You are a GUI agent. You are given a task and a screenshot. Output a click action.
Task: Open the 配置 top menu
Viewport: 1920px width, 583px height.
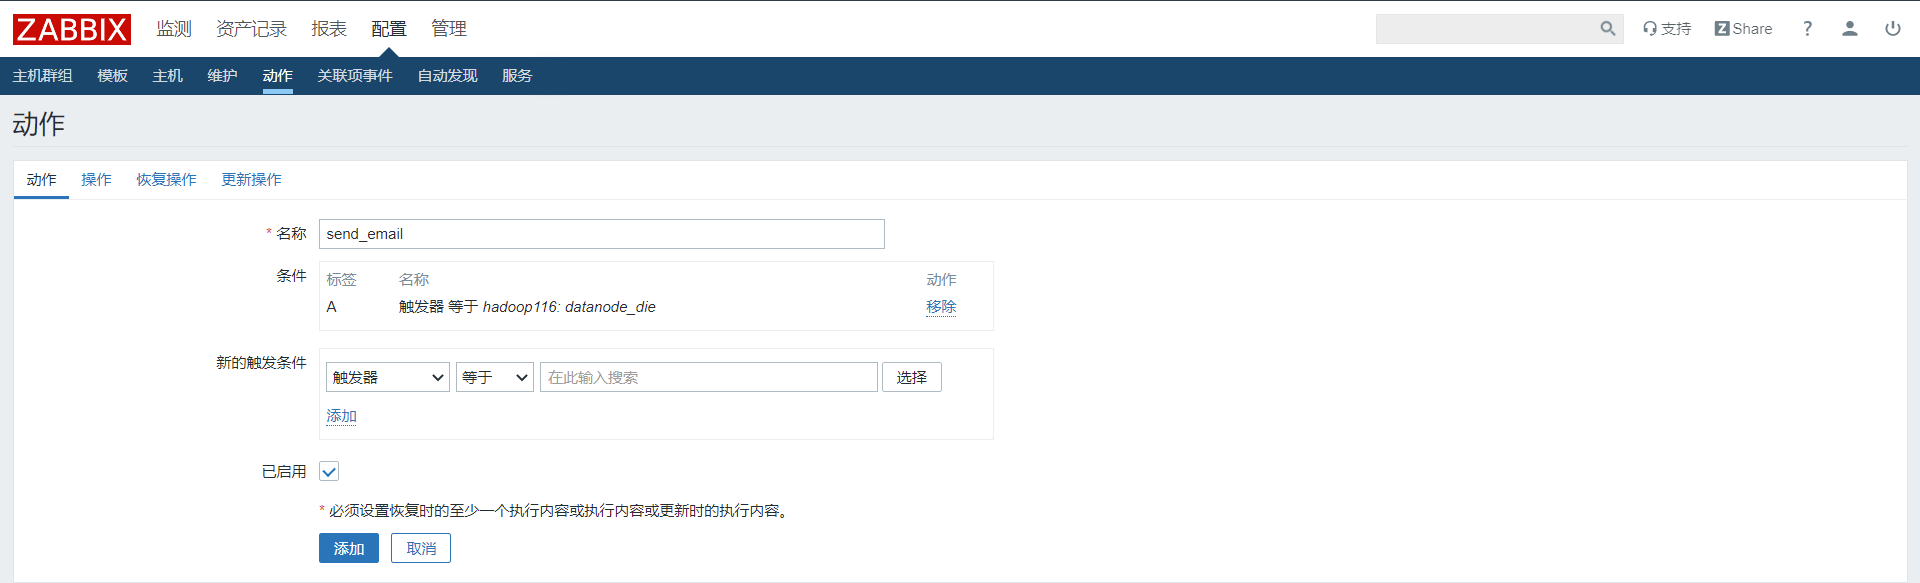[389, 29]
